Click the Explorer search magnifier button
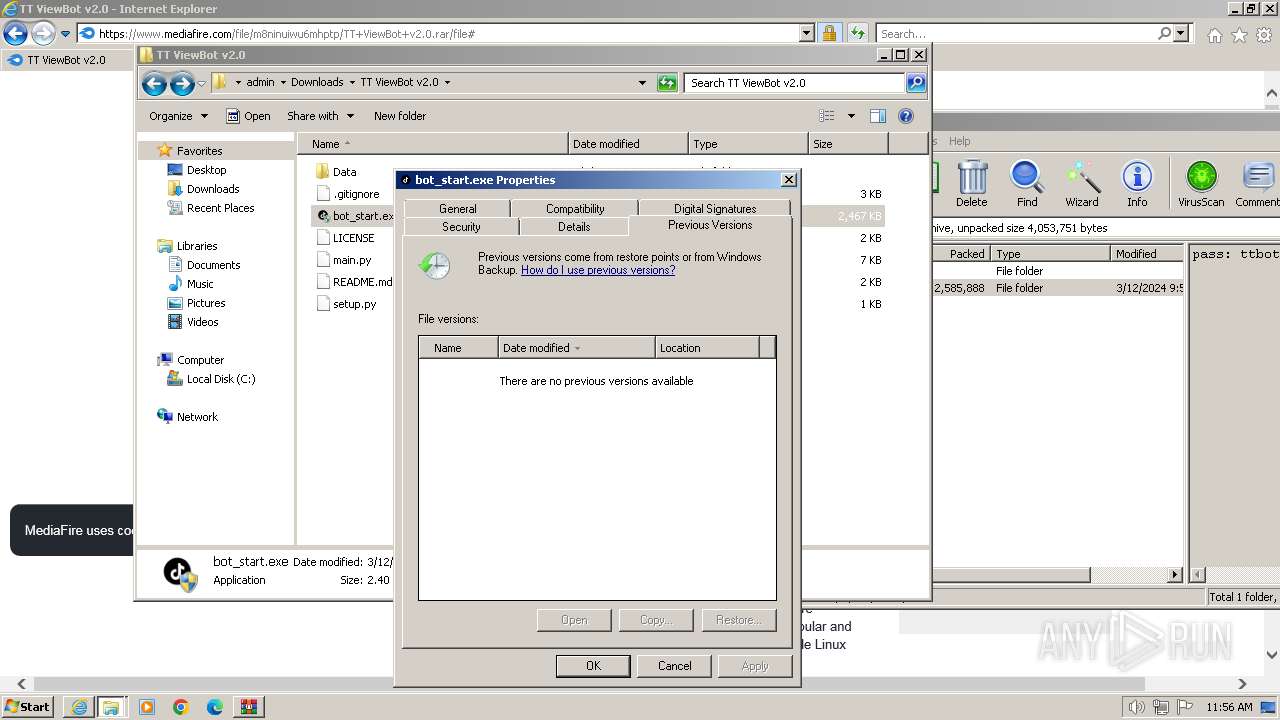Screen dimensions: 1280x720 click(915, 83)
